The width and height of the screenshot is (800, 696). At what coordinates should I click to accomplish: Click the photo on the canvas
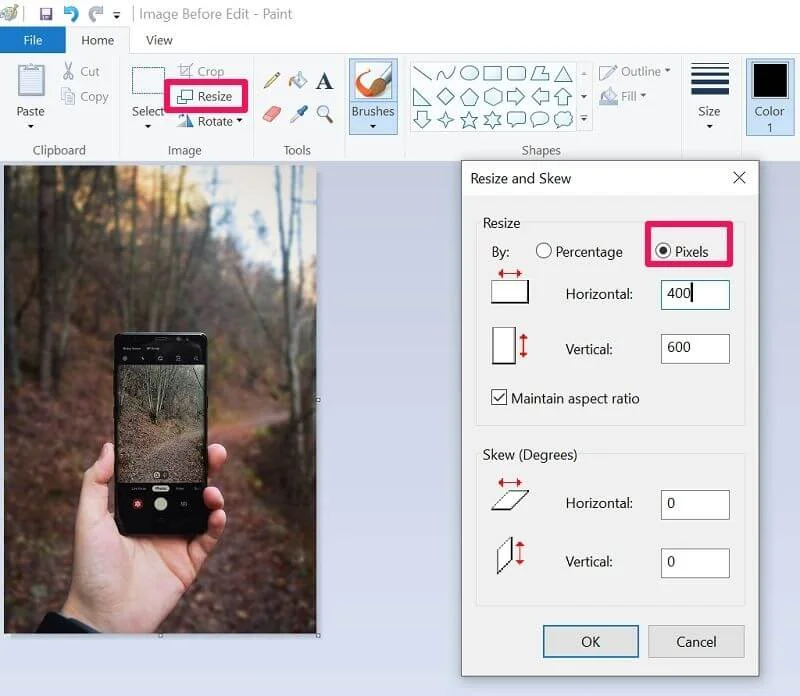(160, 399)
